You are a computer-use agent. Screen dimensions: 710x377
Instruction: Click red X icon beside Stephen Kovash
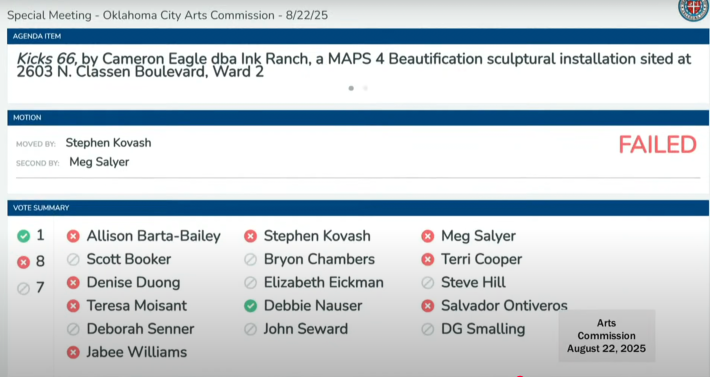250,236
